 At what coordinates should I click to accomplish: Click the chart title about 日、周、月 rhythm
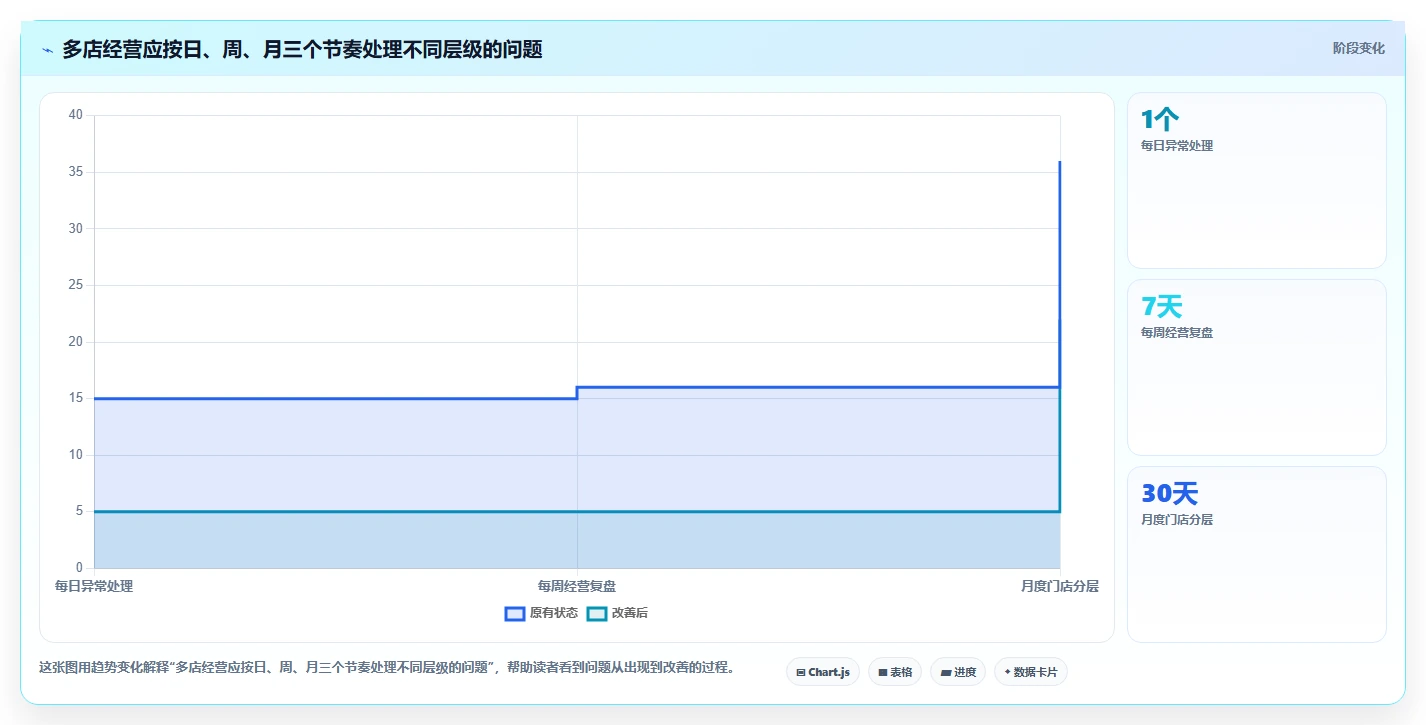click(302, 49)
